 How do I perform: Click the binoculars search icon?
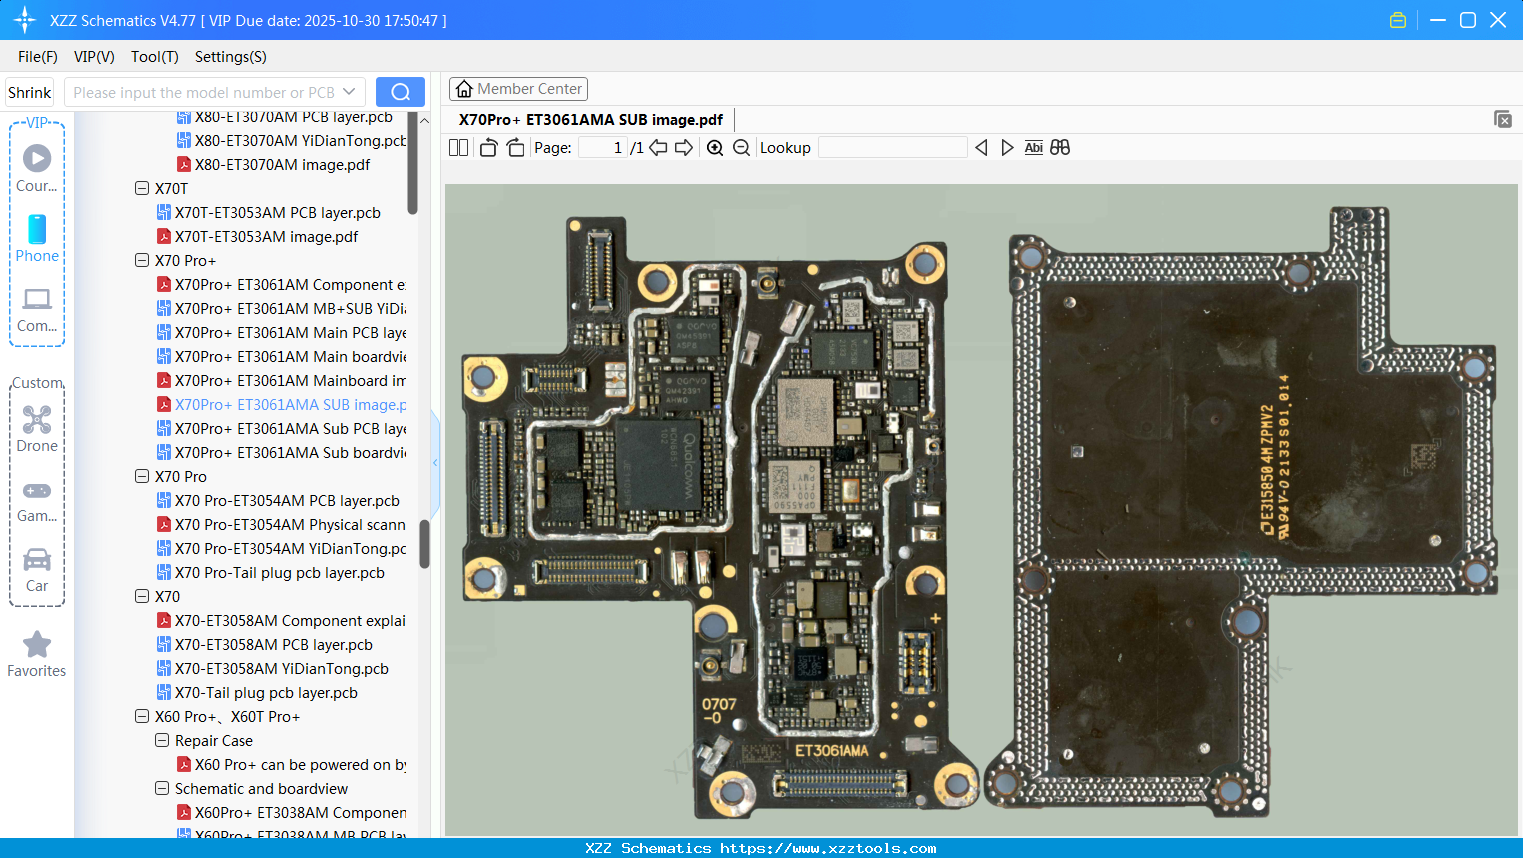point(1060,148)
